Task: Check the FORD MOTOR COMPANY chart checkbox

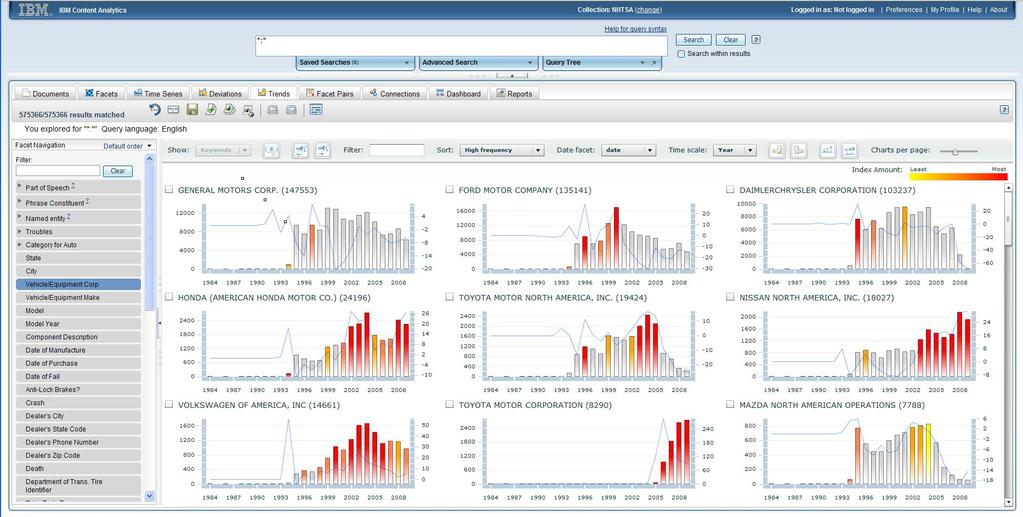Action: point(450,189)
